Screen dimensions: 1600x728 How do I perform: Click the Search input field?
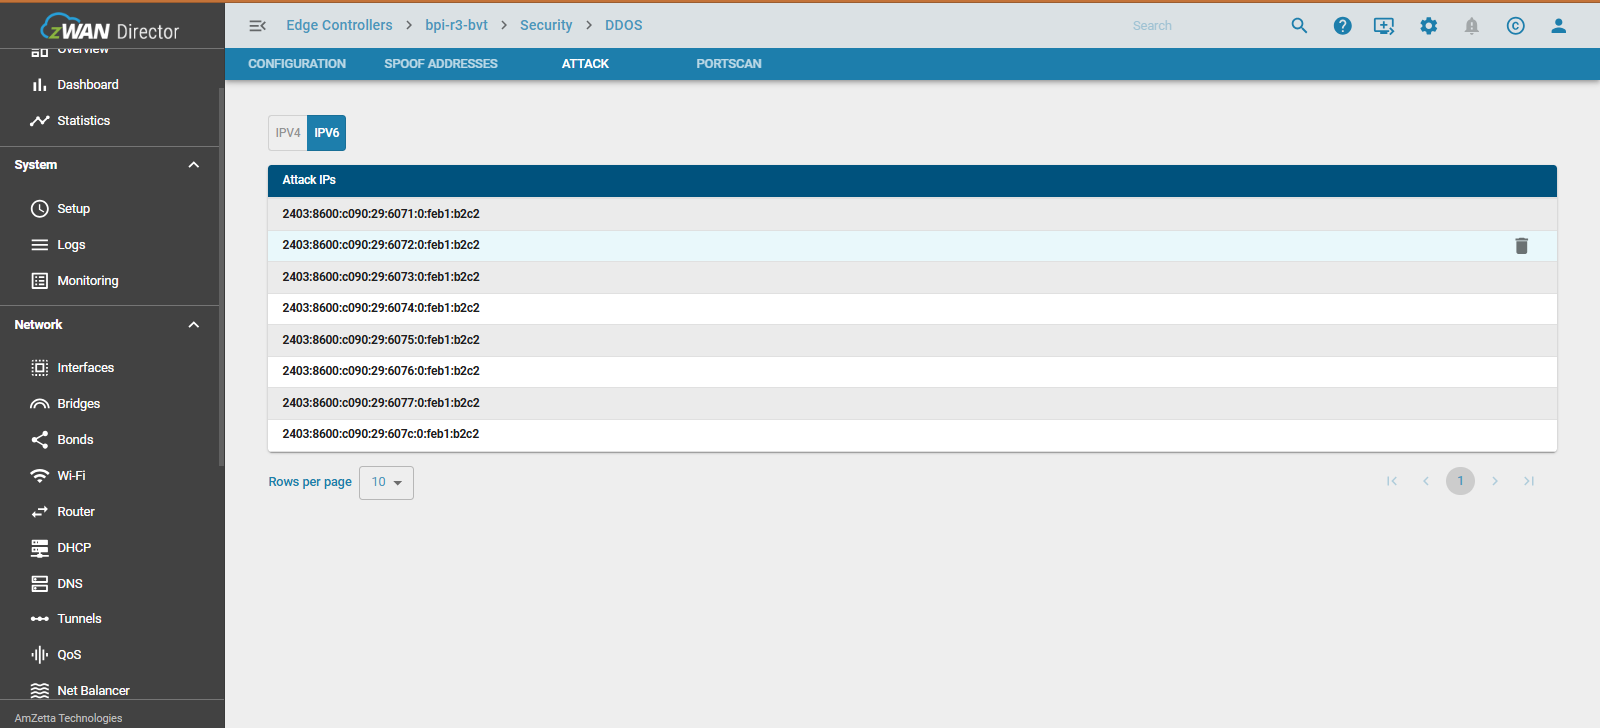click(x=1200, y=26)
